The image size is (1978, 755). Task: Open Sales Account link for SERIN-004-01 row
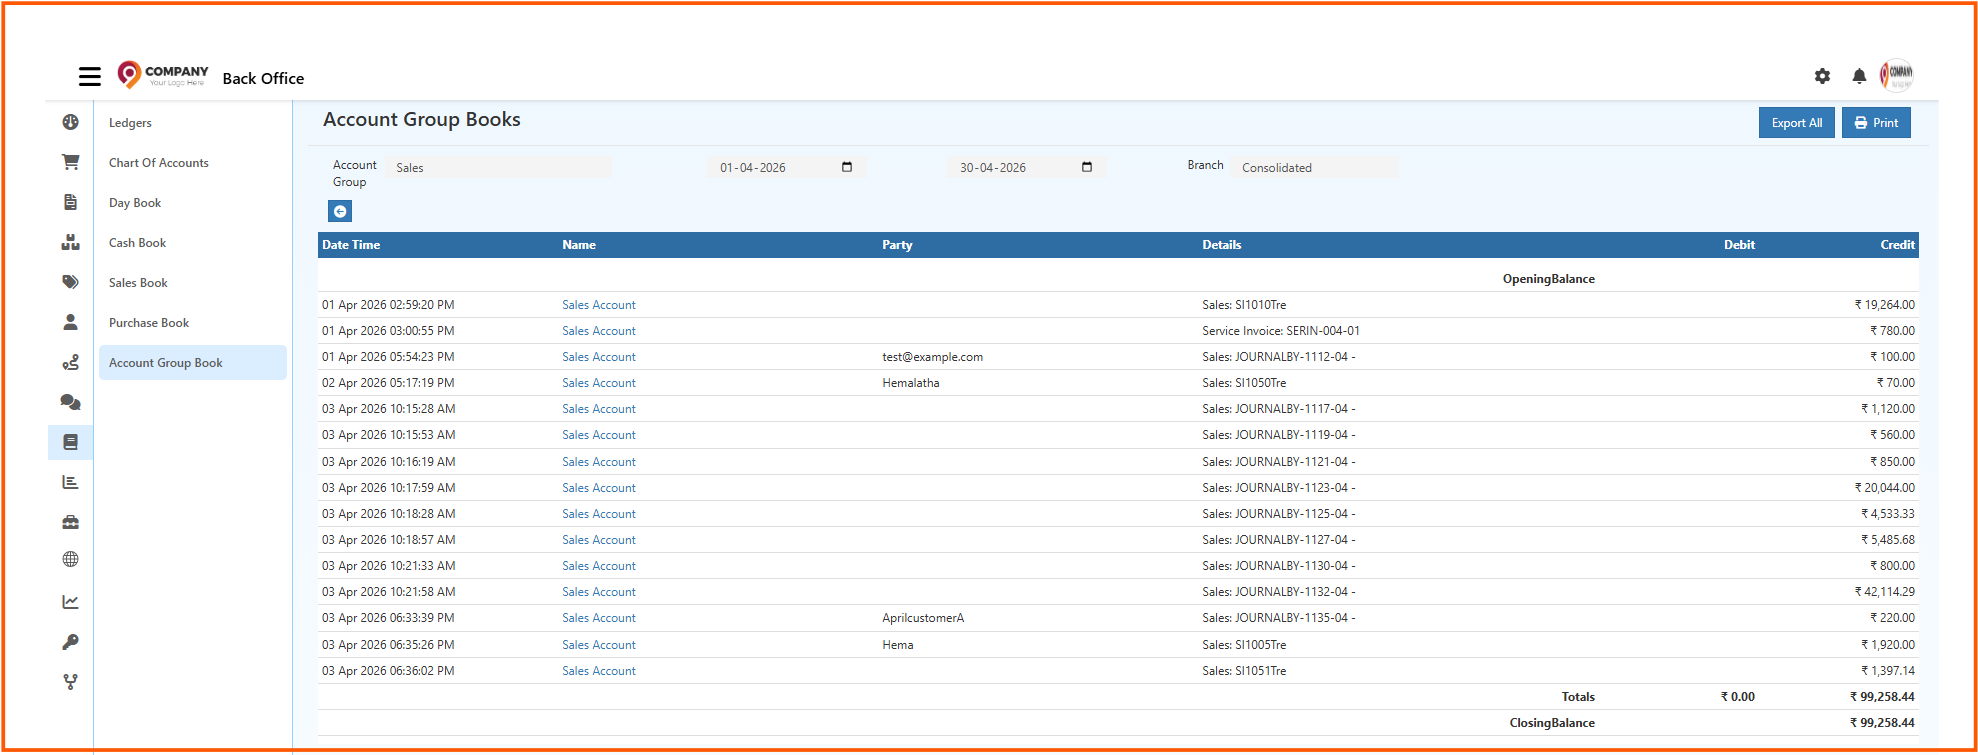tap(599, 331)
